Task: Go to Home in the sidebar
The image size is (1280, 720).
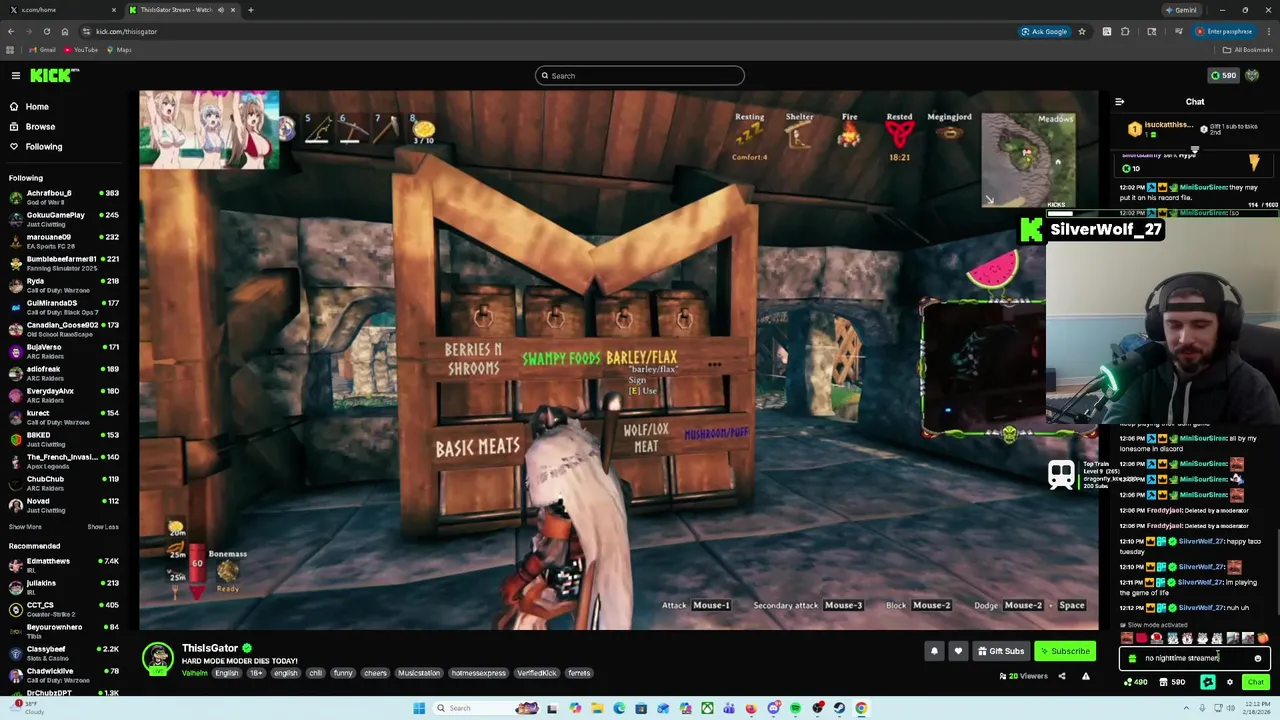Action: (37, 106)
